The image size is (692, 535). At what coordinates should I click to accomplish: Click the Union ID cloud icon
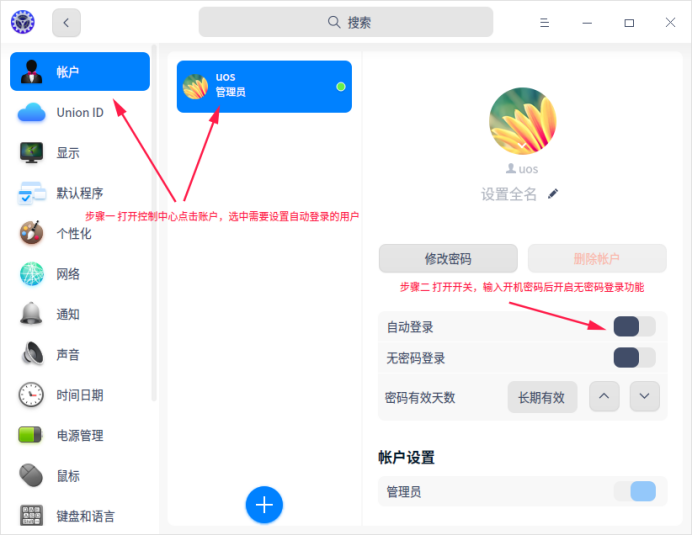coord(31,112)
